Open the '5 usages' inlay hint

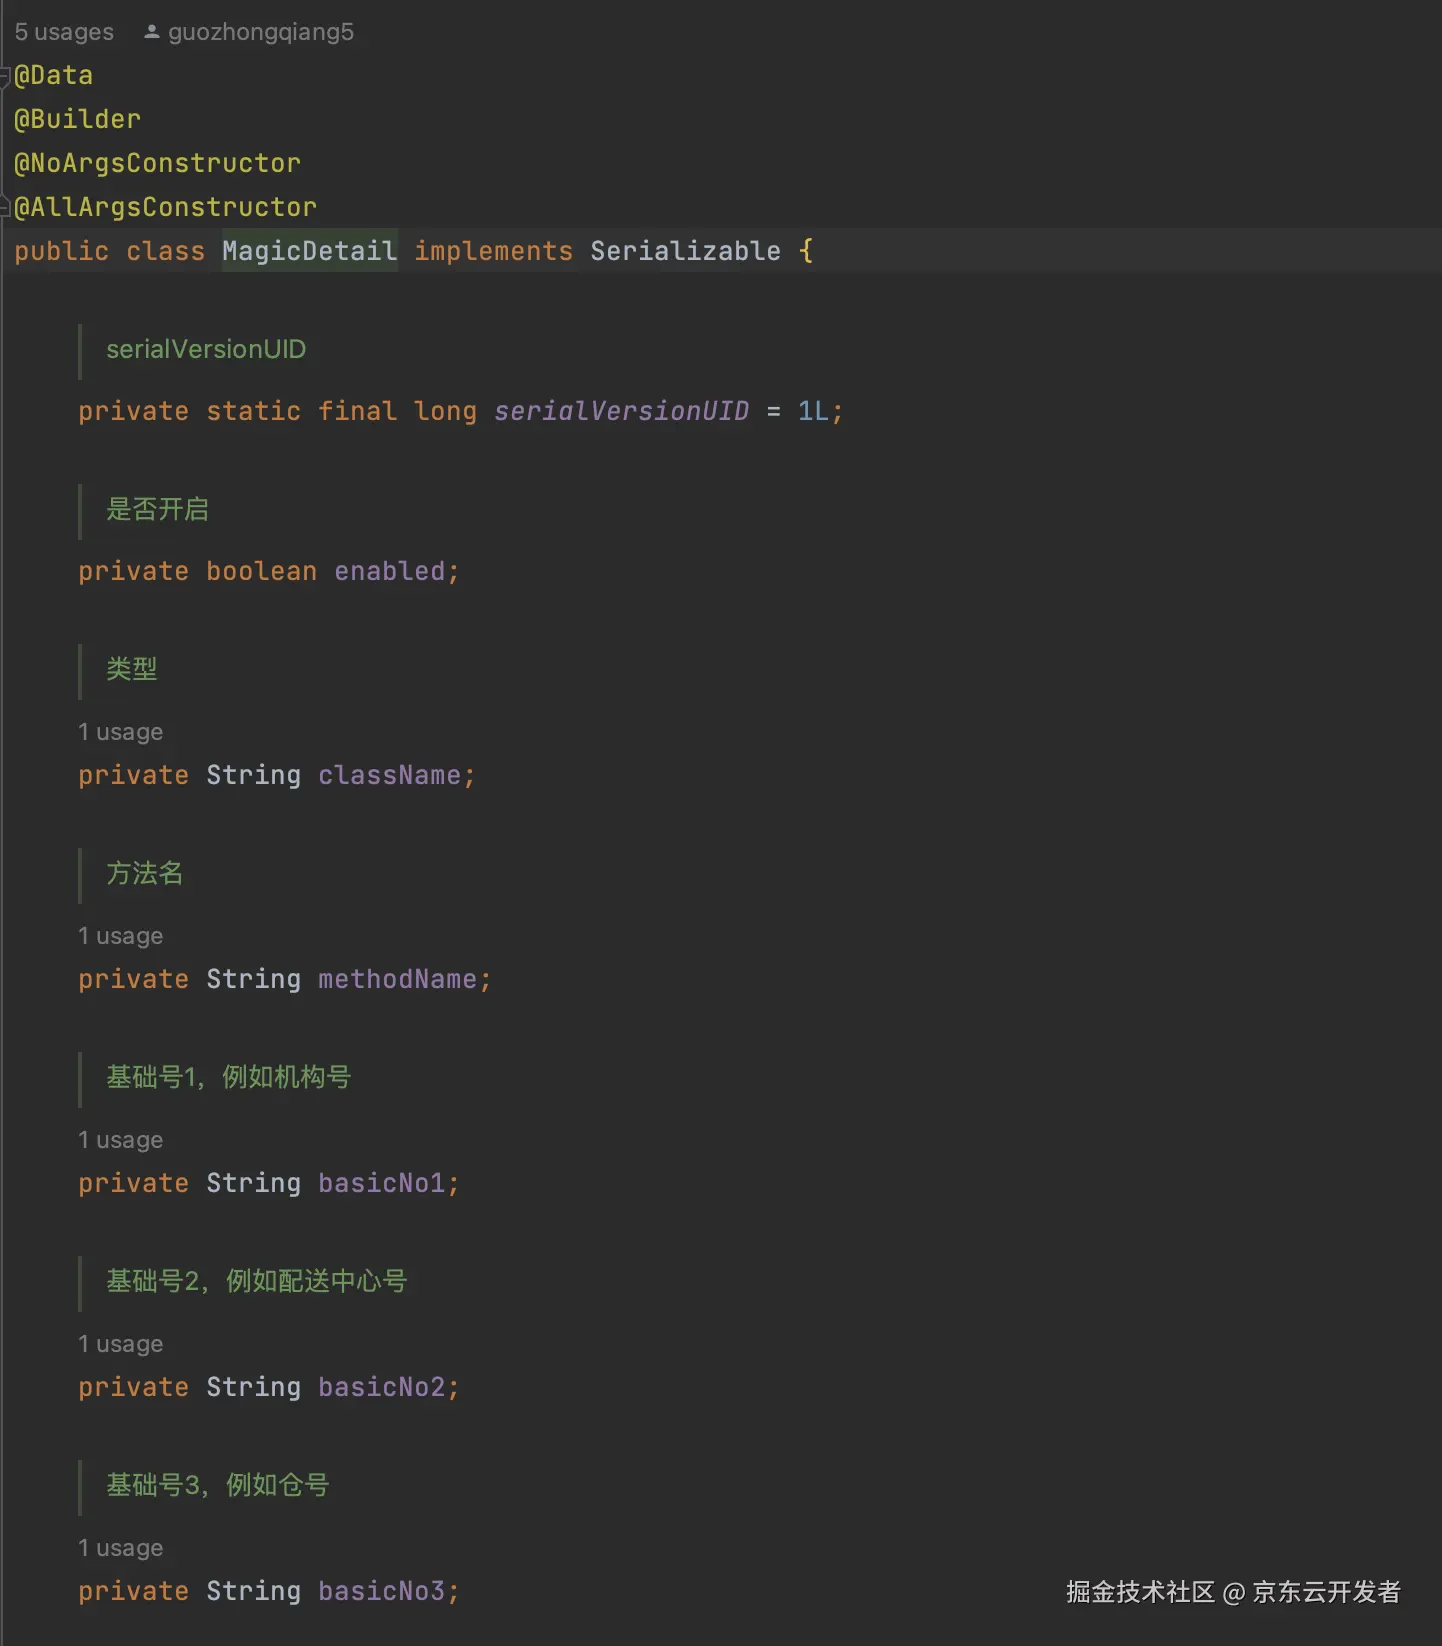tap(64, 32)
